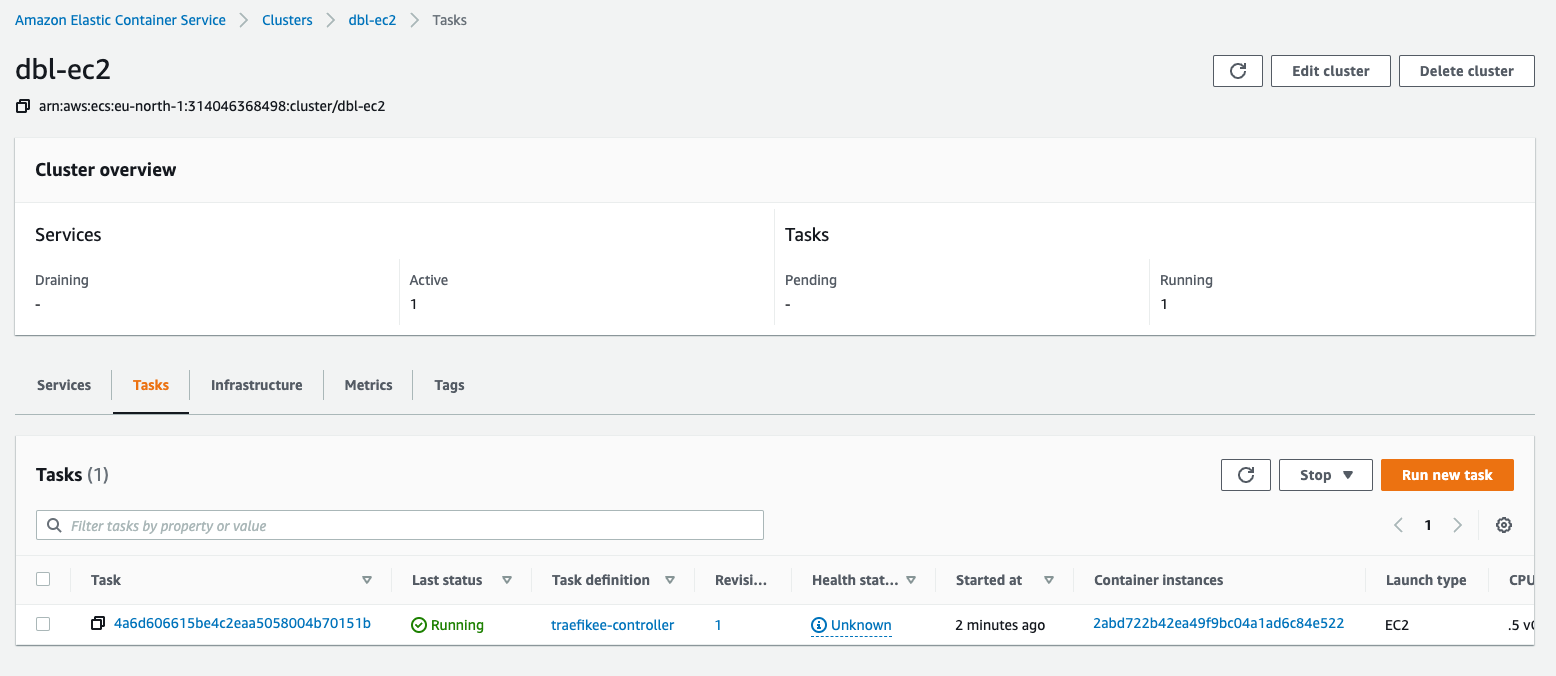The height and width of the screenshot is (676, 1556).
Task: Open Amazon Elastic Container Service breadcrumb
Action: click(120, 20)
